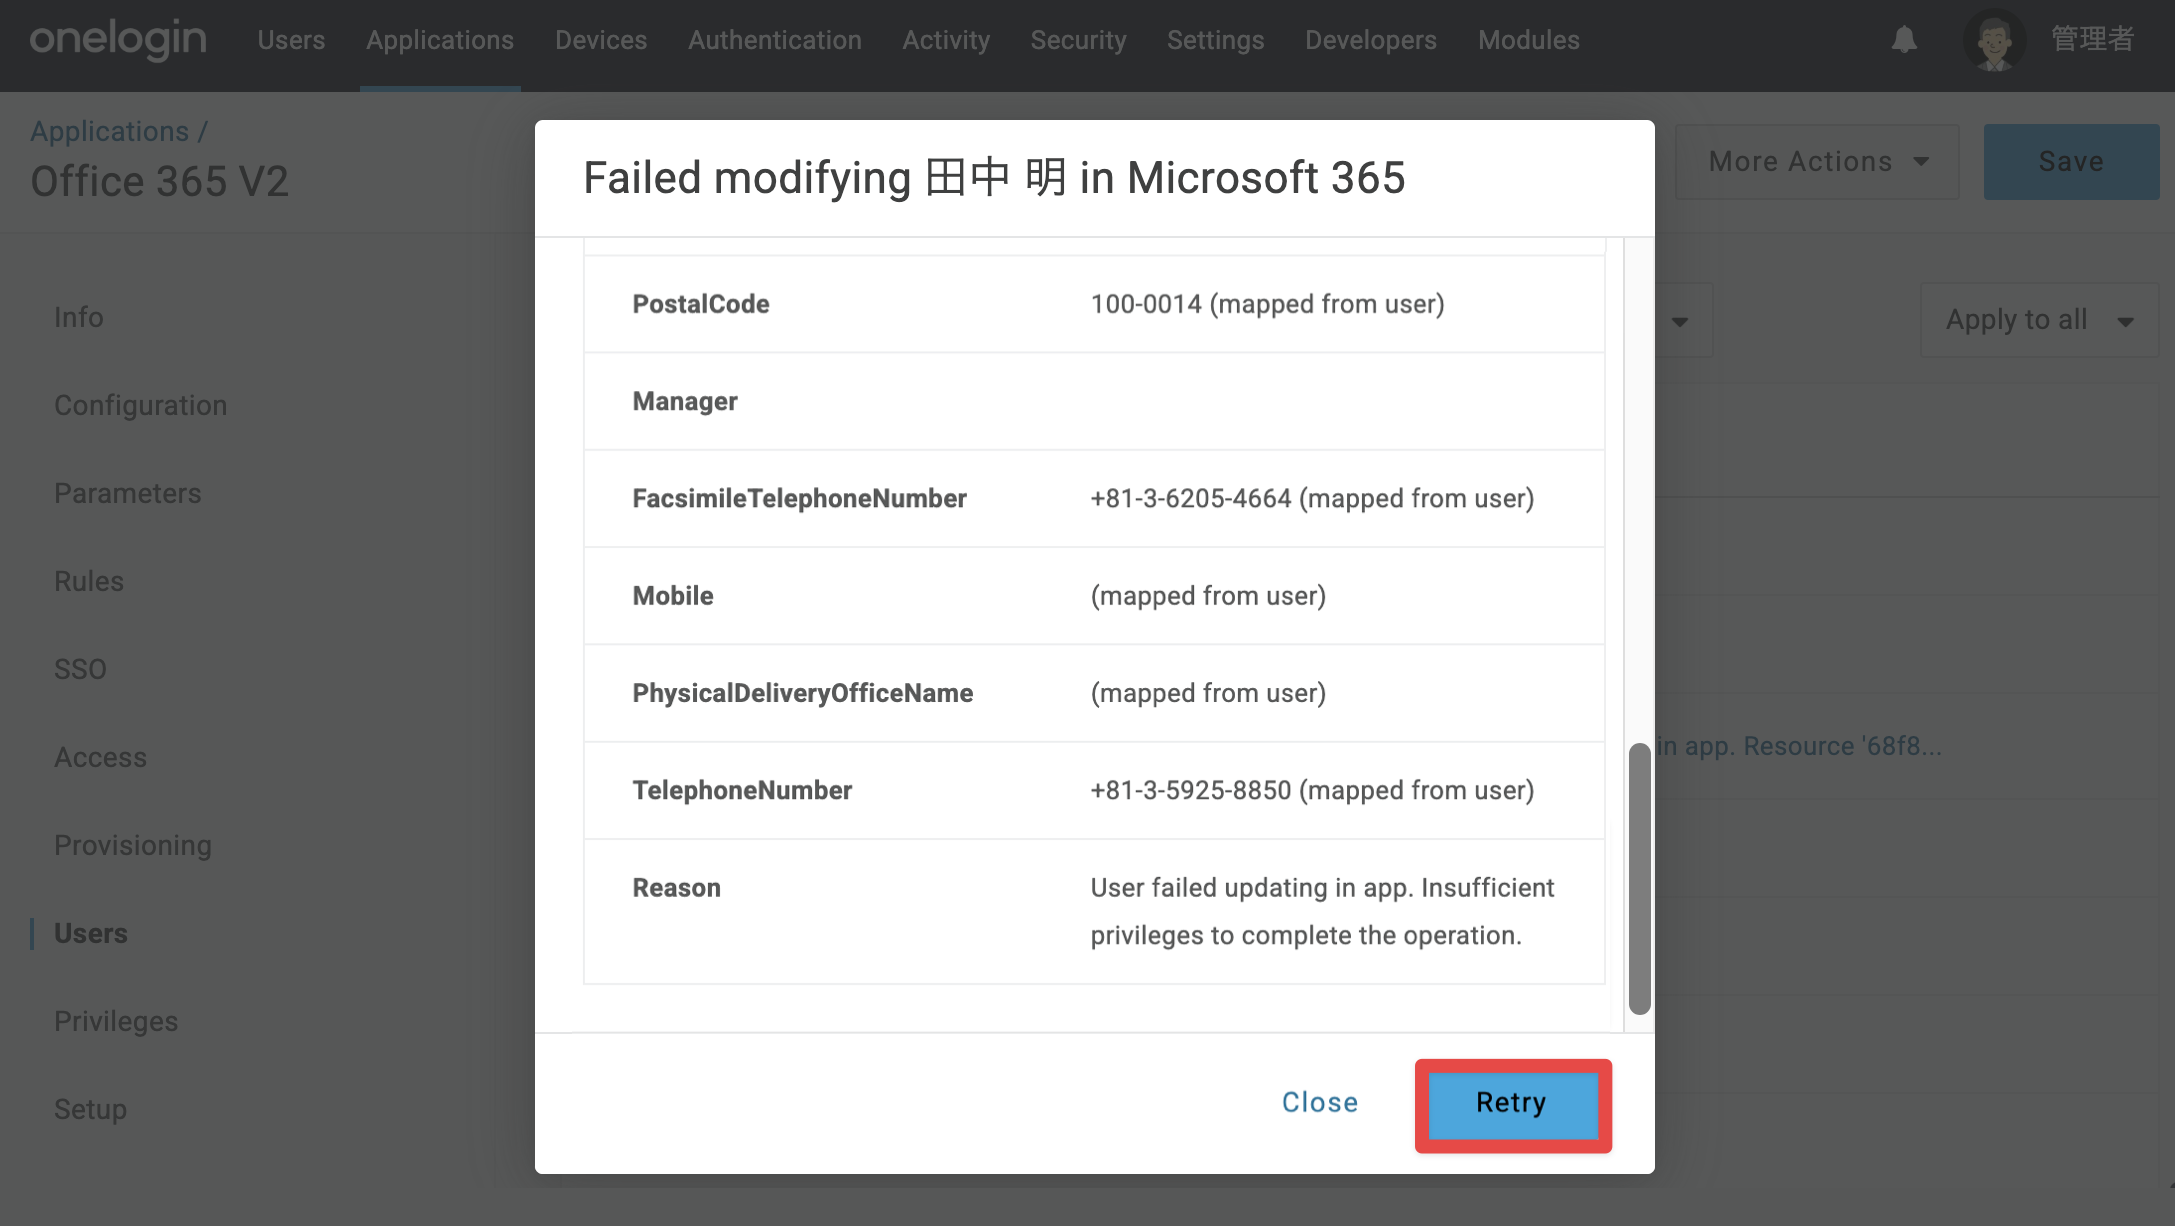Open the Devices top menu
The image size is (2175, 1226).
(x=601, y=40)
